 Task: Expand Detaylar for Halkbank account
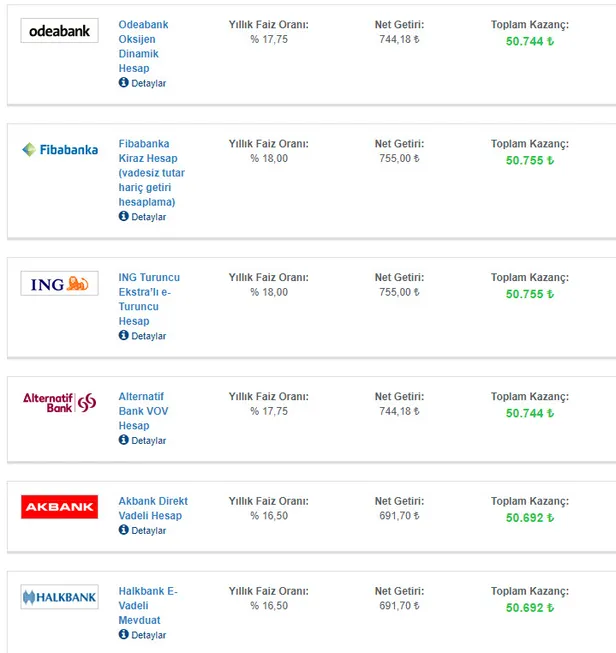click(x=148, y=635)
